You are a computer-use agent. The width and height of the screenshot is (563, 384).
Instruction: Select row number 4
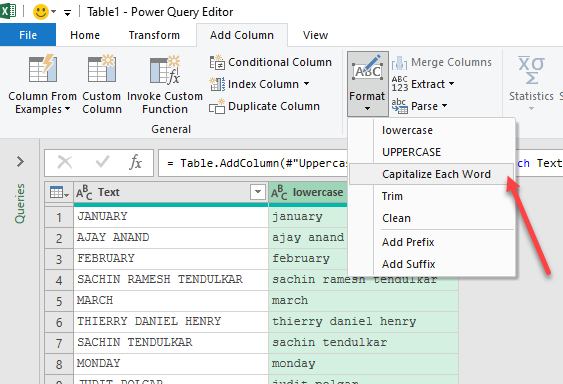59,280
